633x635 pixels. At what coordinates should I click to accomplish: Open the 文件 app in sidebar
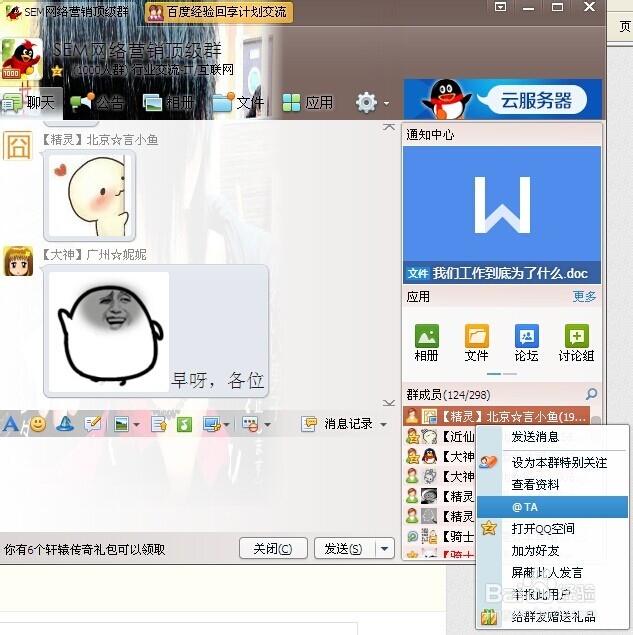click(476, 343)
